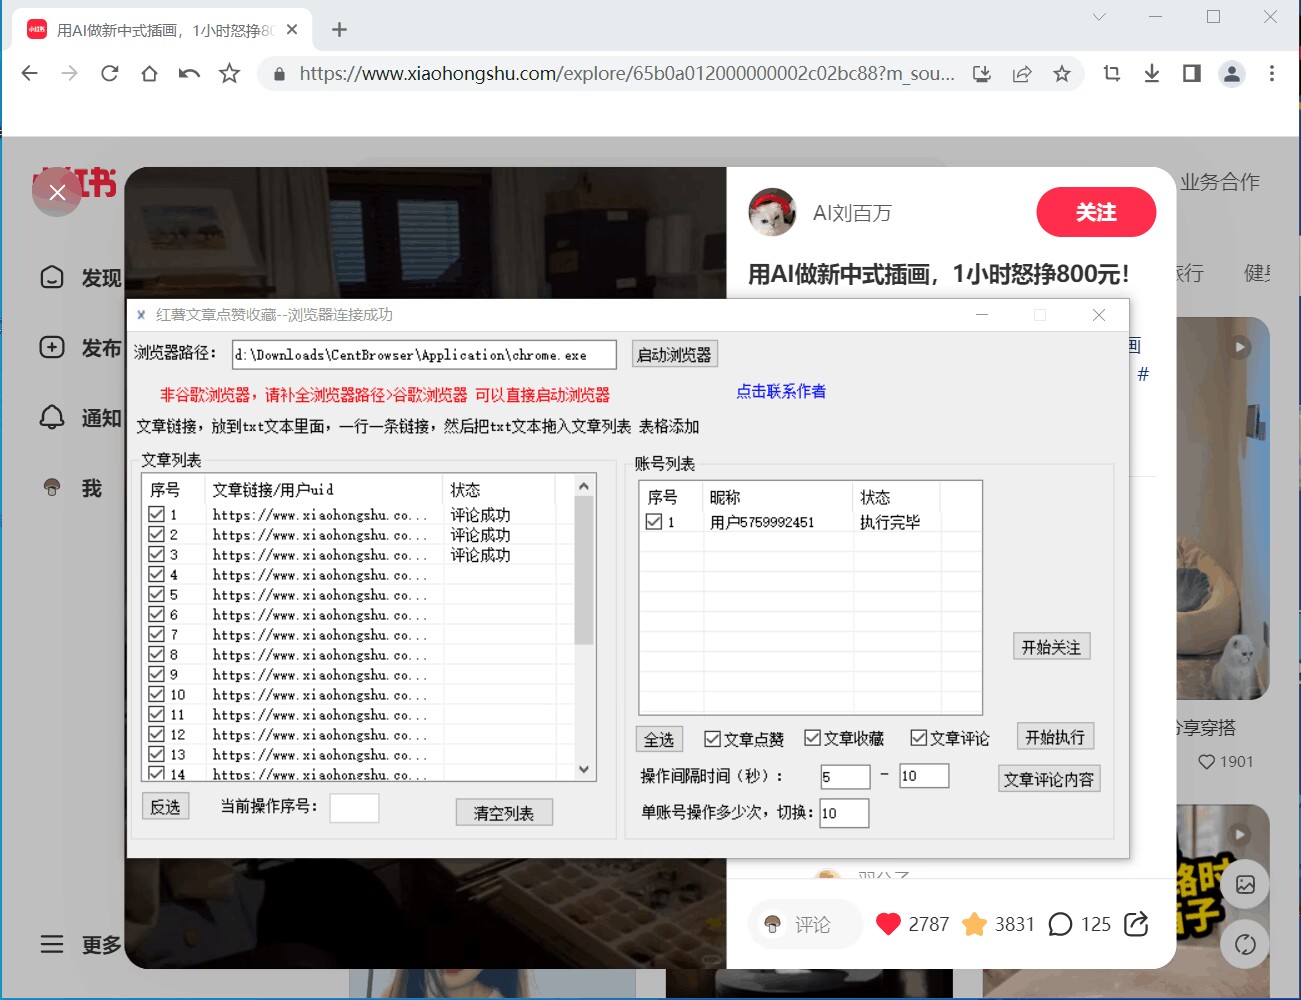Open the Chrome three-dot menu
Viewport: 1301px width, 1000px height.
coord(1271,73)
